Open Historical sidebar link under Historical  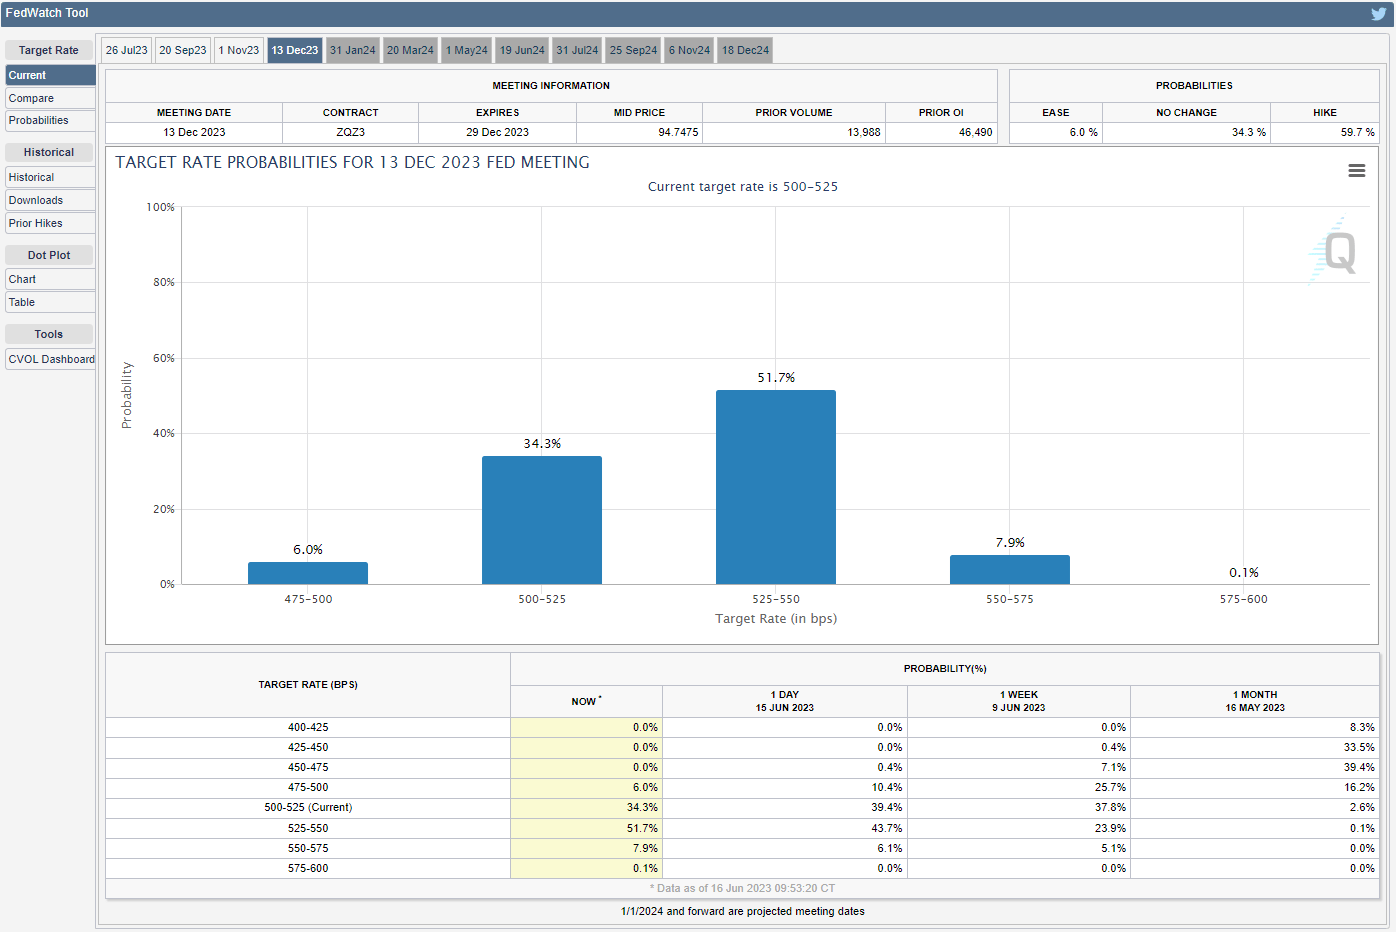(50, 177)
